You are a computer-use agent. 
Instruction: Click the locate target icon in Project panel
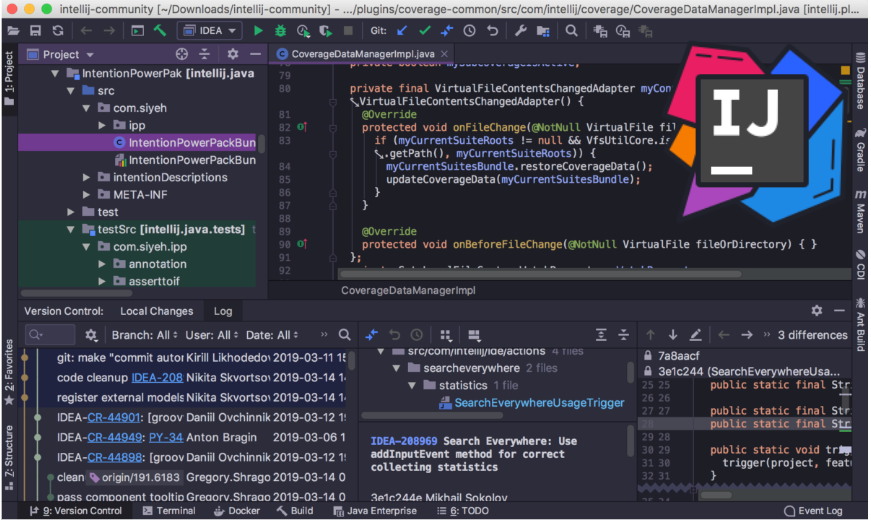(182, 54)
